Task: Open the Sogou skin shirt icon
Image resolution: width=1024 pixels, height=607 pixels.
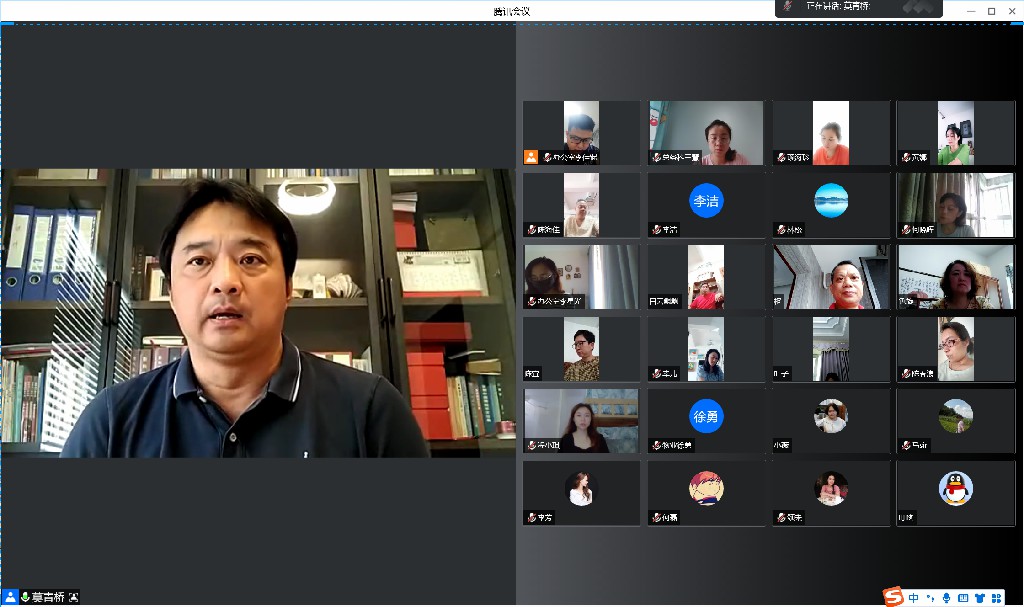Action: 980,598
